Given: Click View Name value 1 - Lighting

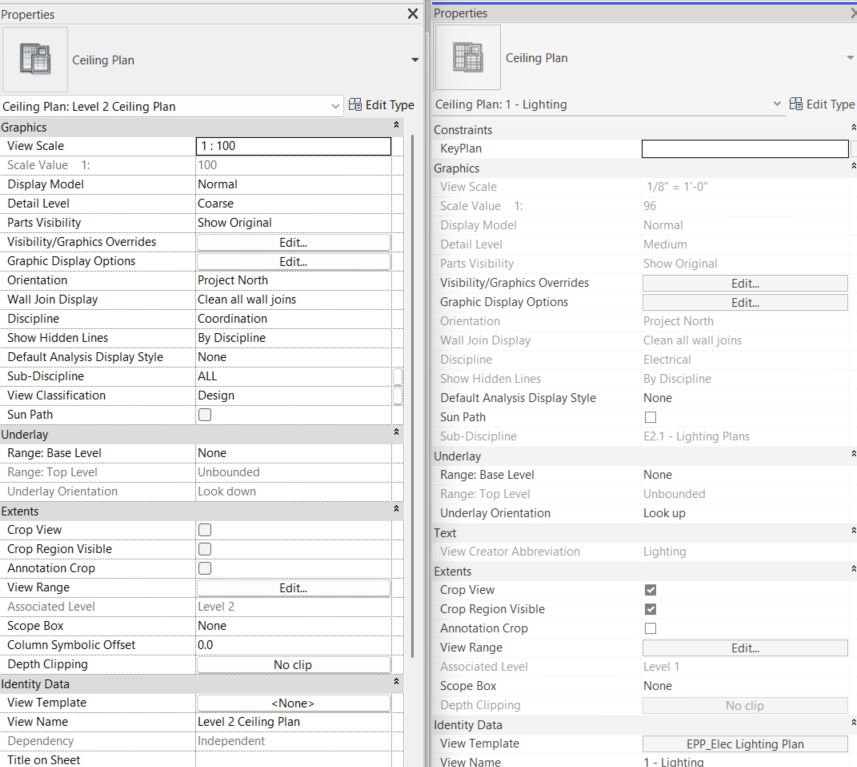Looking at the screenshot, I should [x=745, y=761].
